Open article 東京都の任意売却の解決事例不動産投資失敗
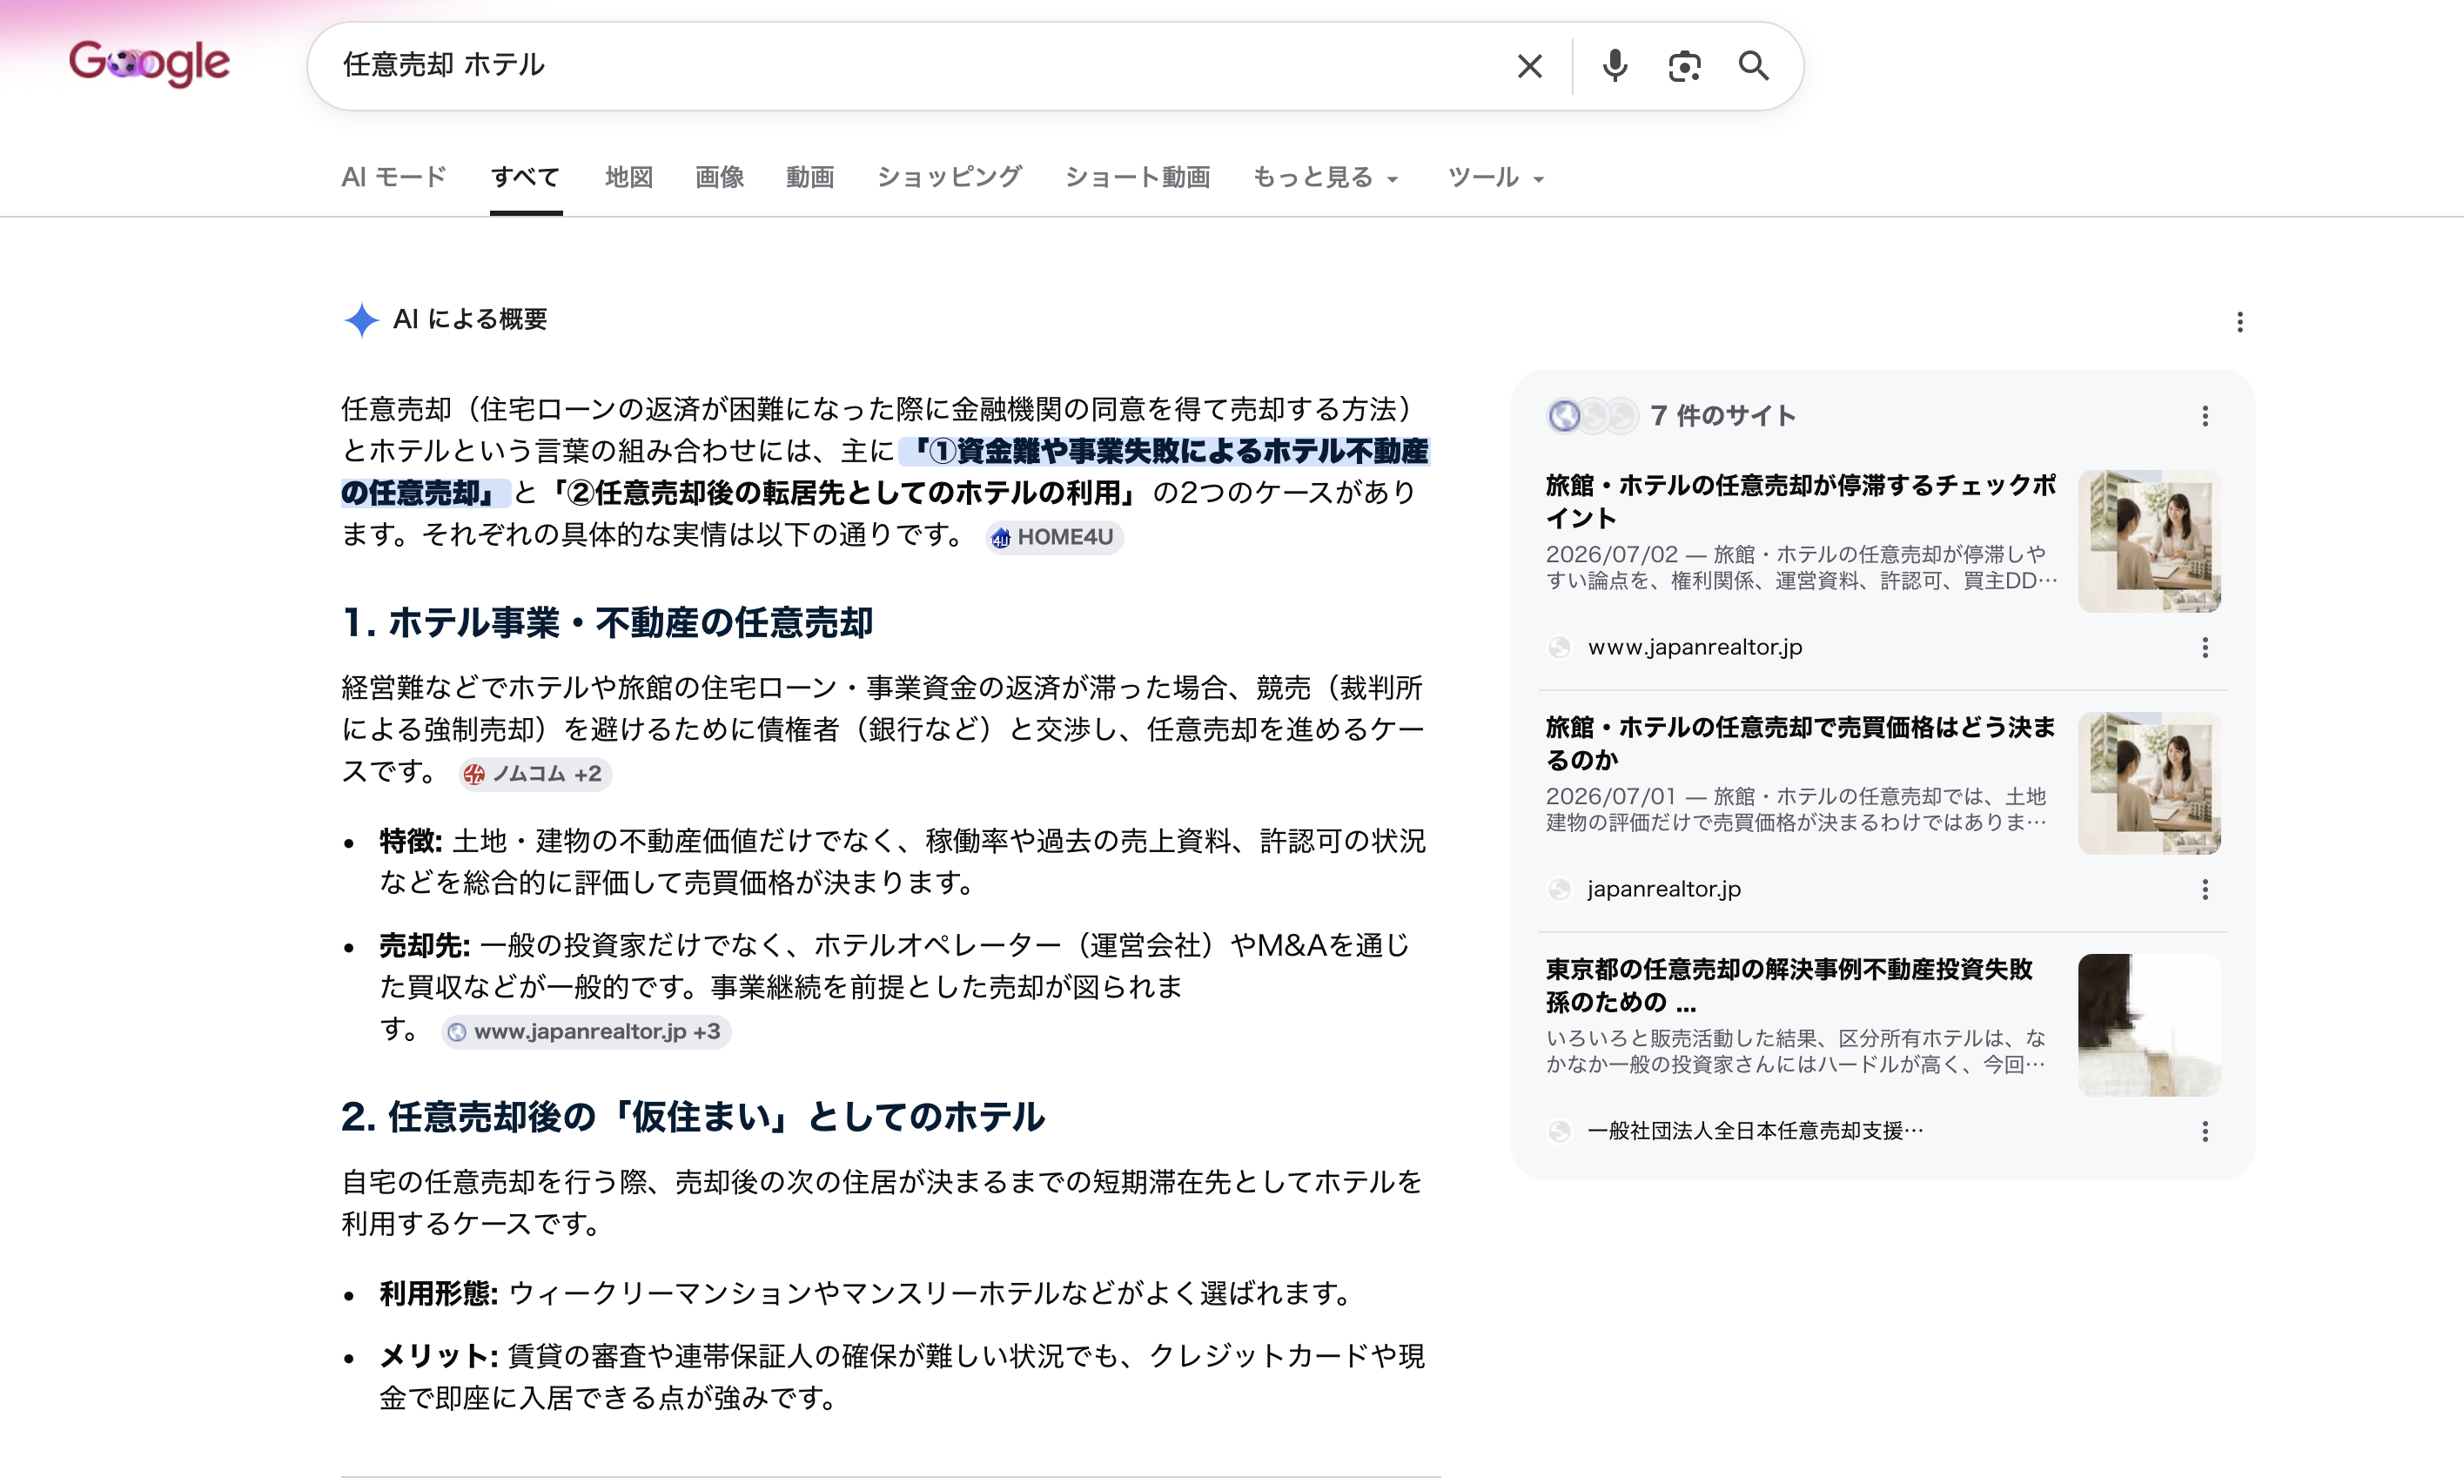The height and width of the screenshot is (1484, 2464). [x=1790, y=985]
